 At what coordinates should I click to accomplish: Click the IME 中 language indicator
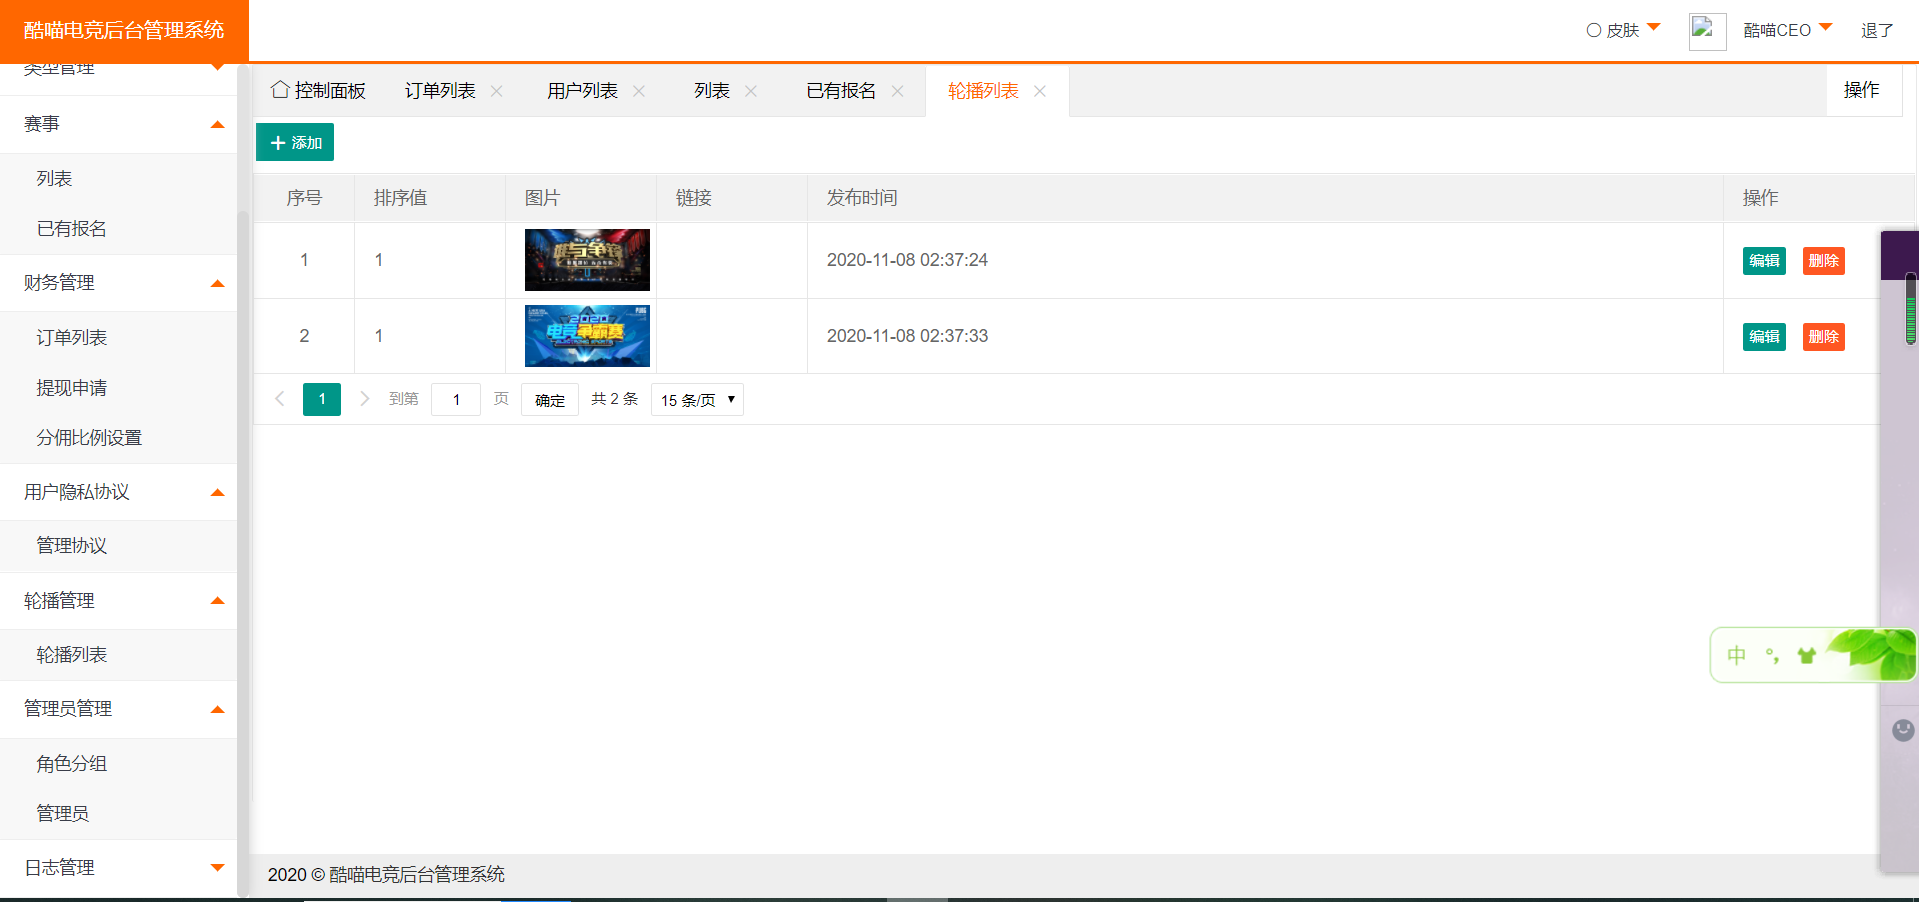point(1737,656)
